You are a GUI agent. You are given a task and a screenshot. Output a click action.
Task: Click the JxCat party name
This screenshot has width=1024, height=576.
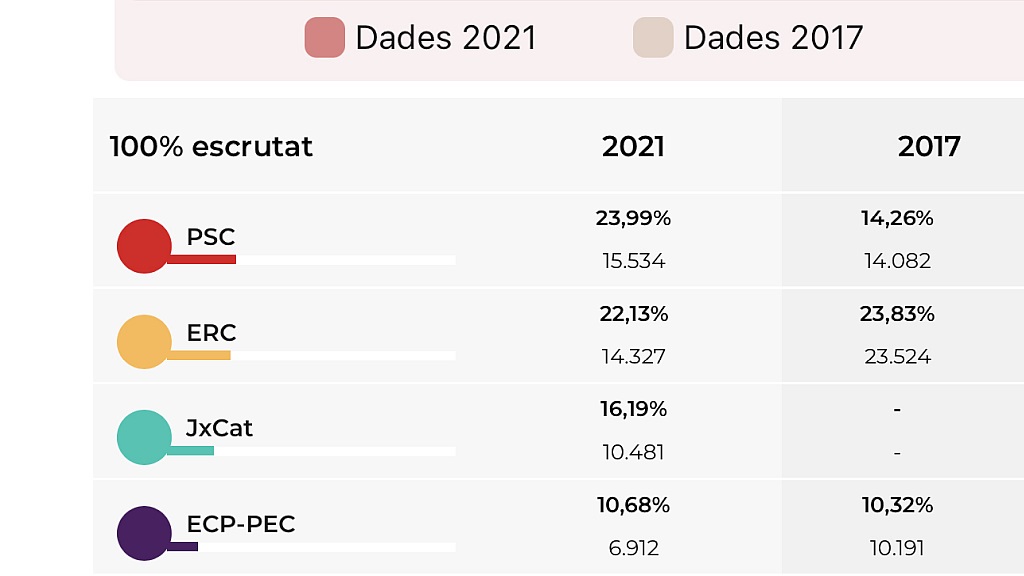[219, 428]
